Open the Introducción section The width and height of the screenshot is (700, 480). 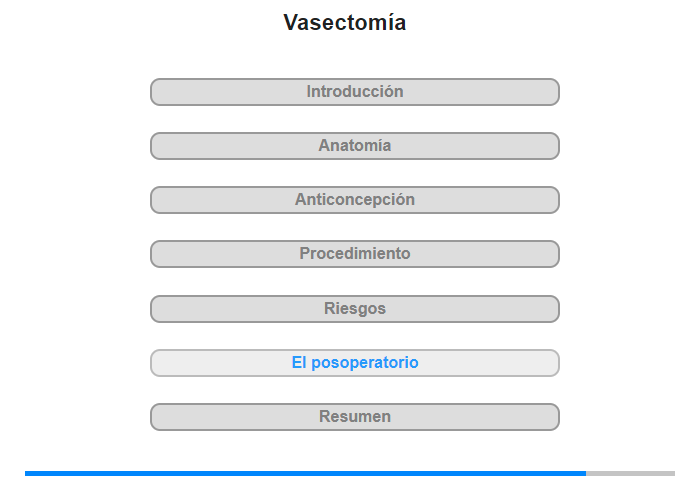click(354, 92)
